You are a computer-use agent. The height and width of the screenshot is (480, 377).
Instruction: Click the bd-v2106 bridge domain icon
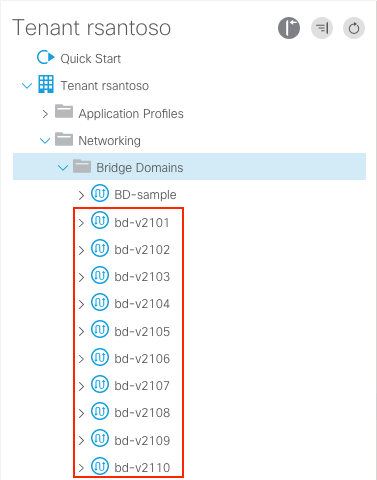[100, 357]
